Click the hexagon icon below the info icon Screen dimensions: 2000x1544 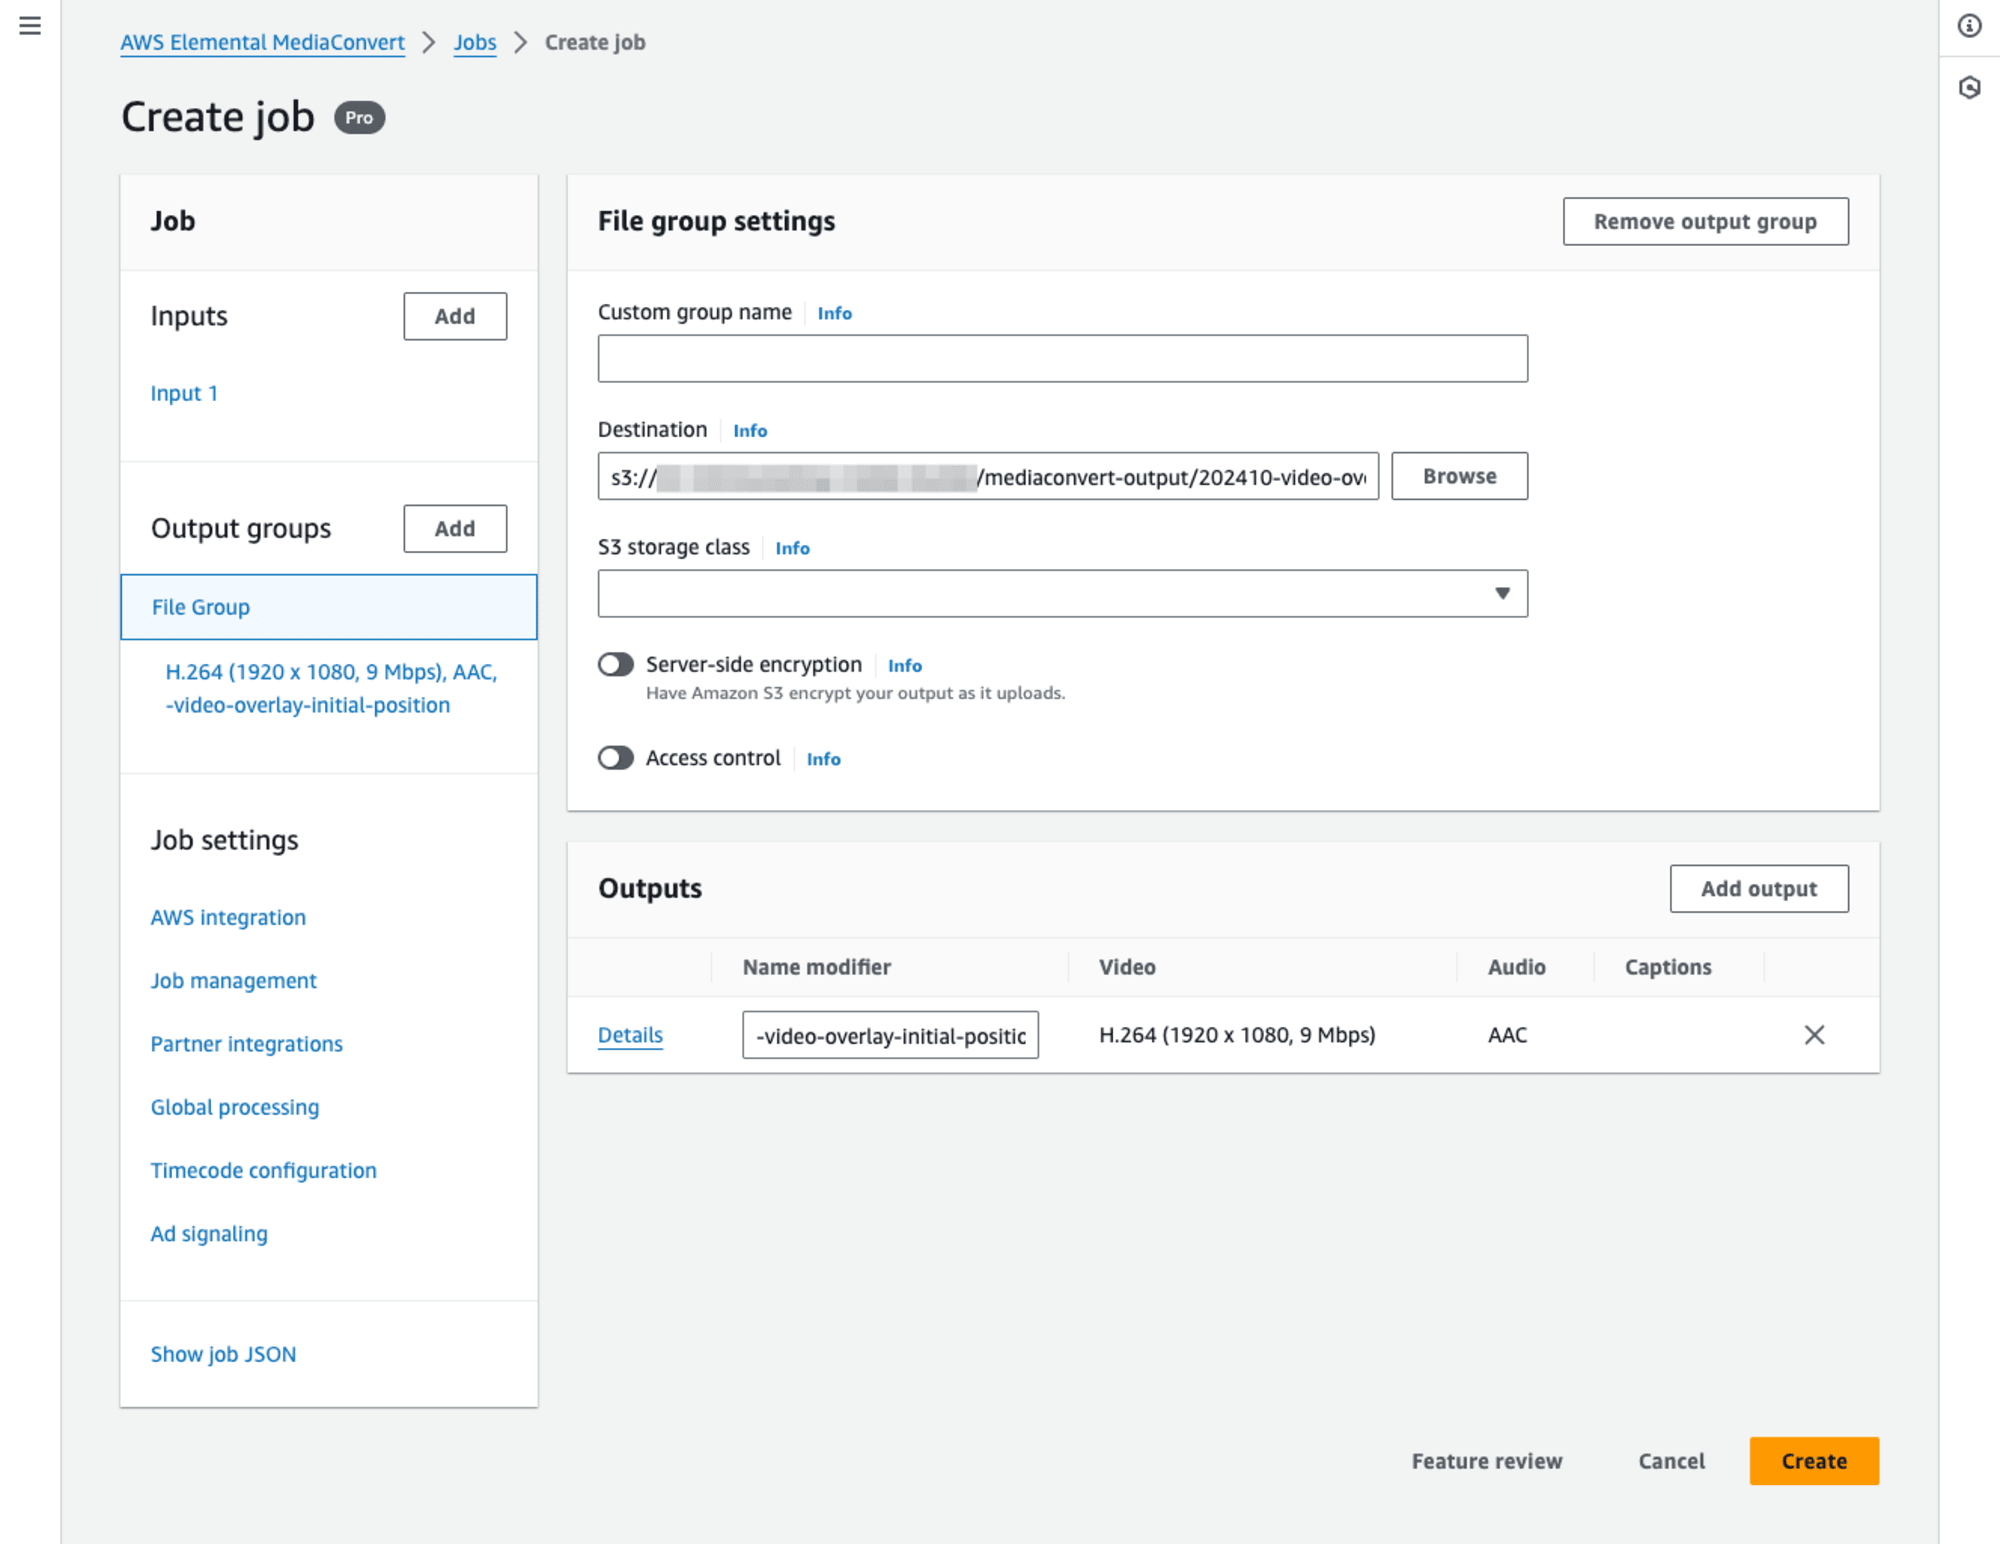click(x=1969, y=88)
